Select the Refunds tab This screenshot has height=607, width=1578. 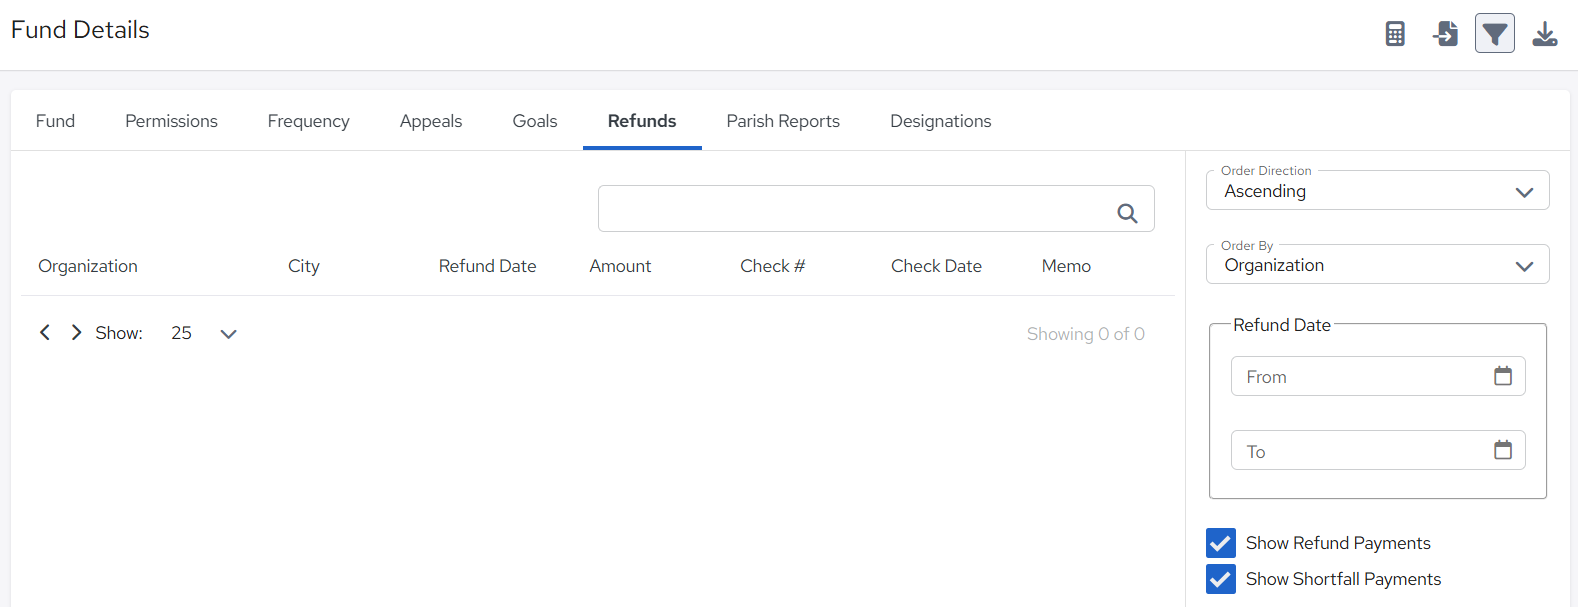pyautogui.click(x=642, y=121)
